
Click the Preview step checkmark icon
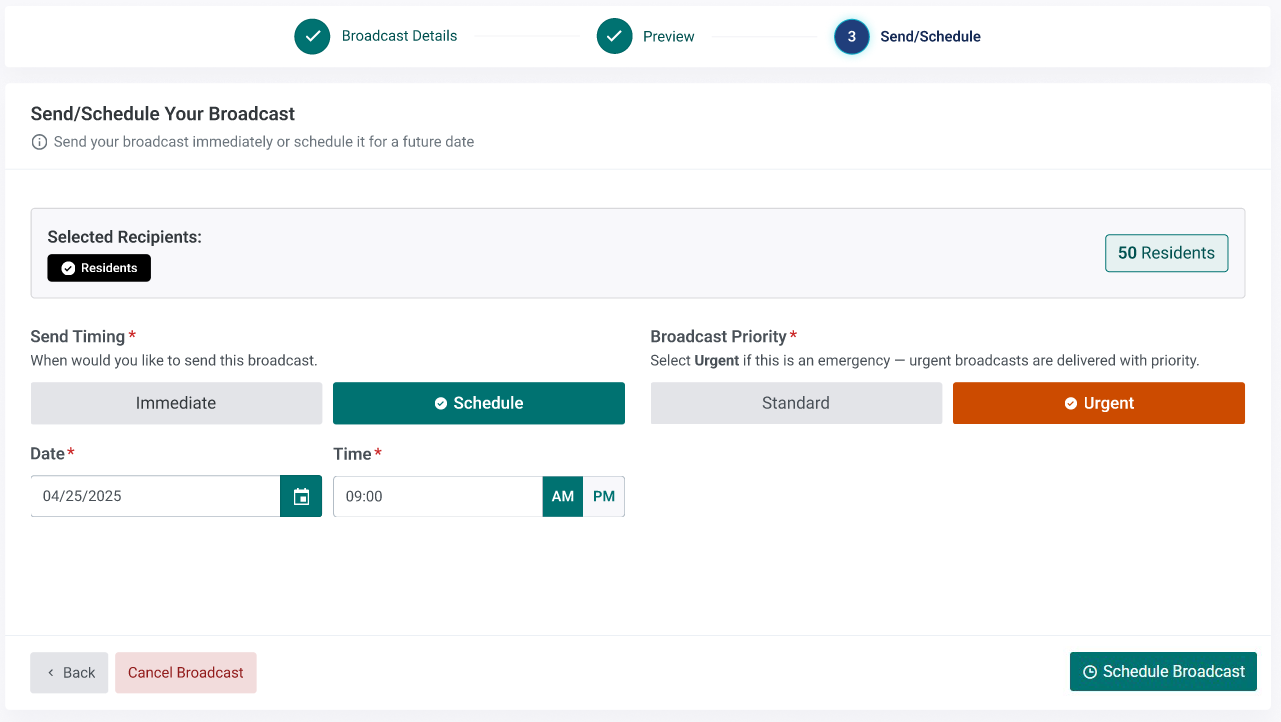click(614, 36)
